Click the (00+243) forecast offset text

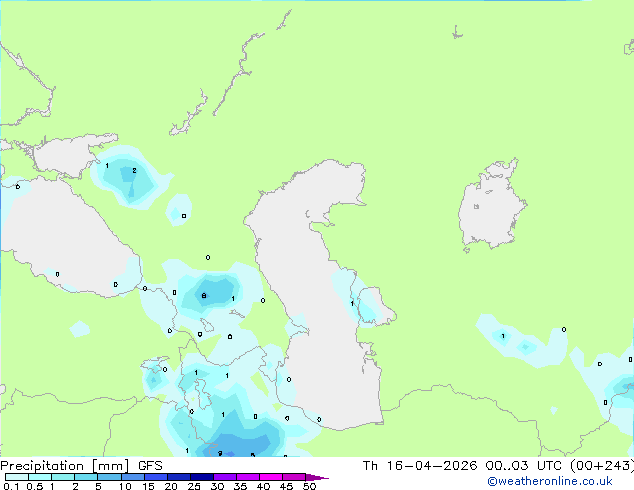602,466
